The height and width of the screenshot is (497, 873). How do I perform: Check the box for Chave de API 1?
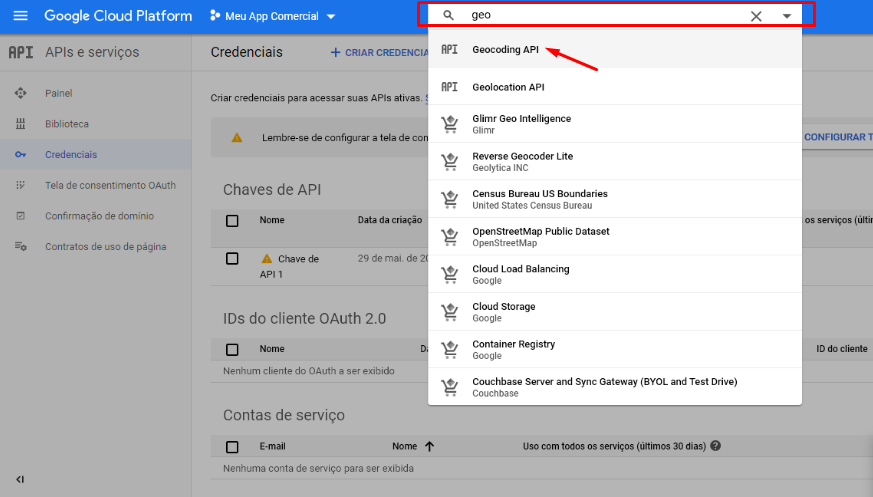point(232,258)
